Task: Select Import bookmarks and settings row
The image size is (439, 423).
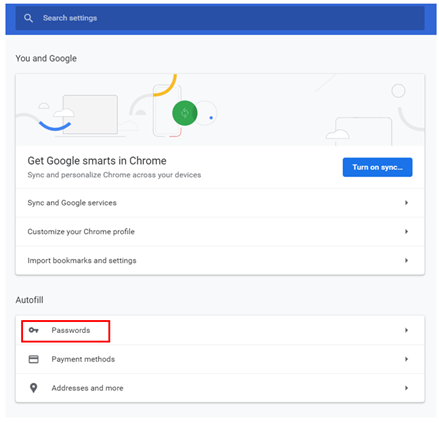Action: (x=220, y=260)
